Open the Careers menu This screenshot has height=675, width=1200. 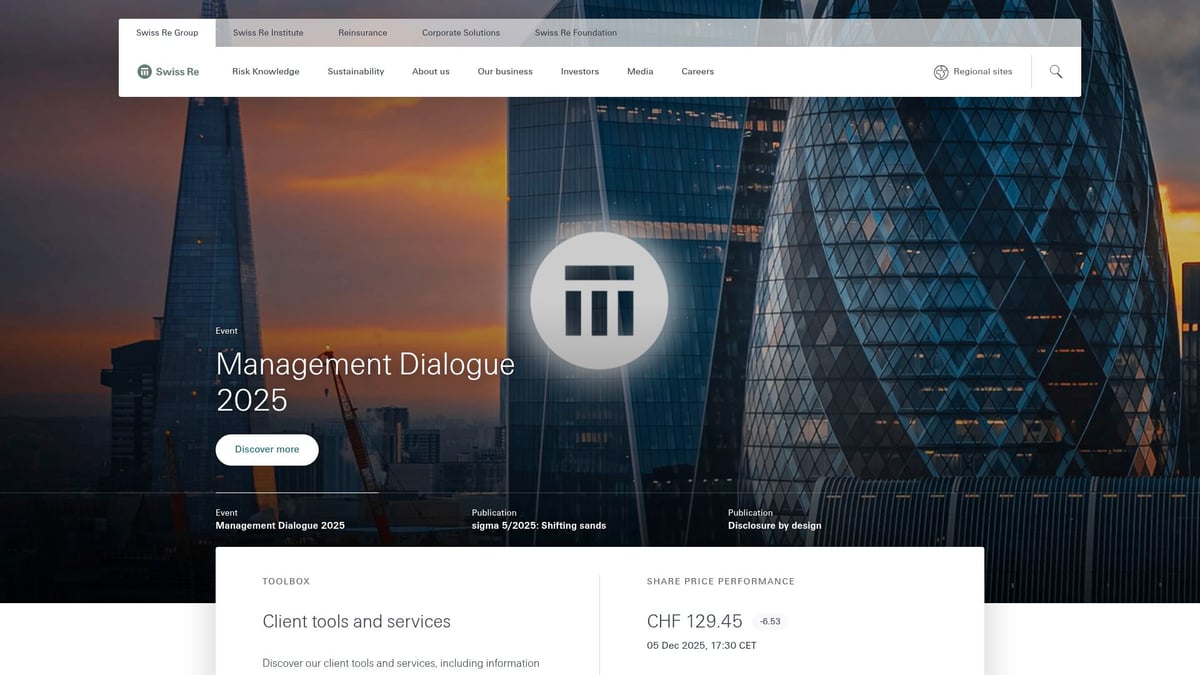pos(698,72)
